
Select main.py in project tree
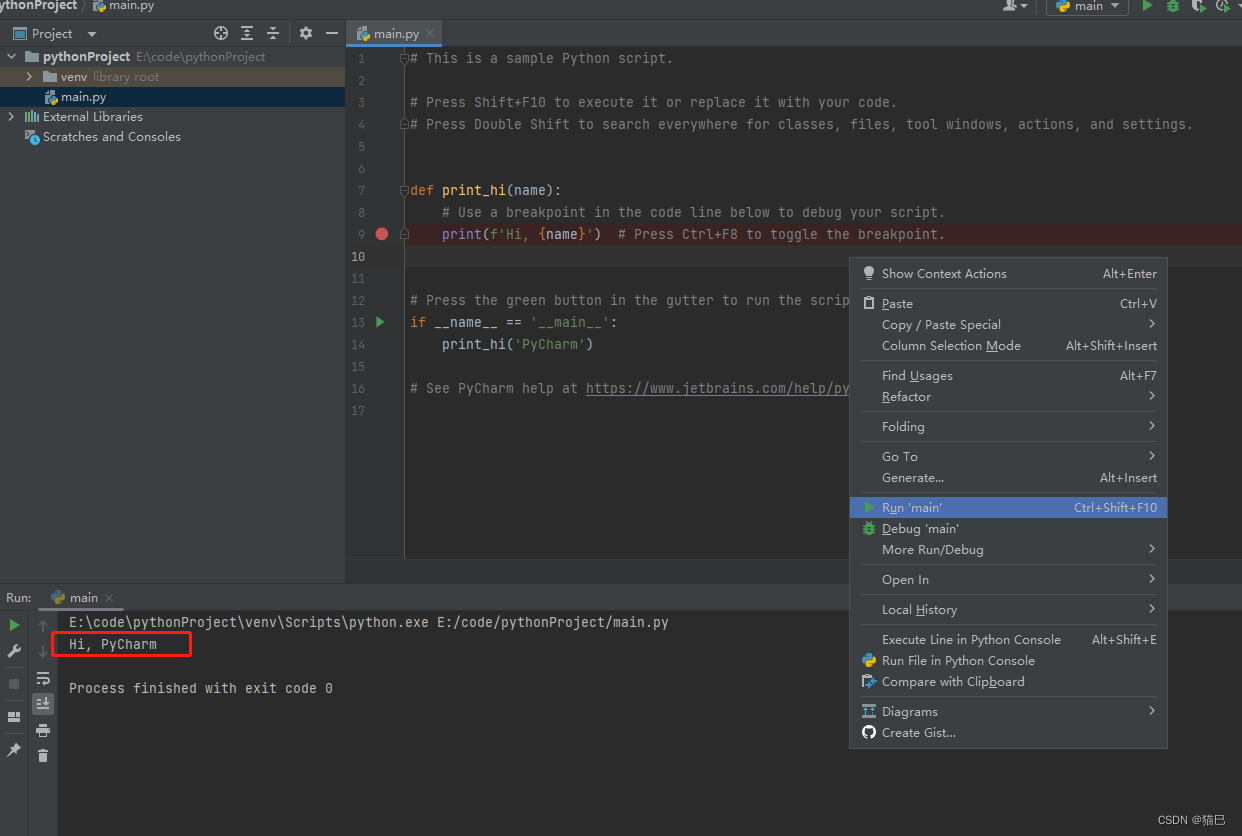(x=83, y=97)
